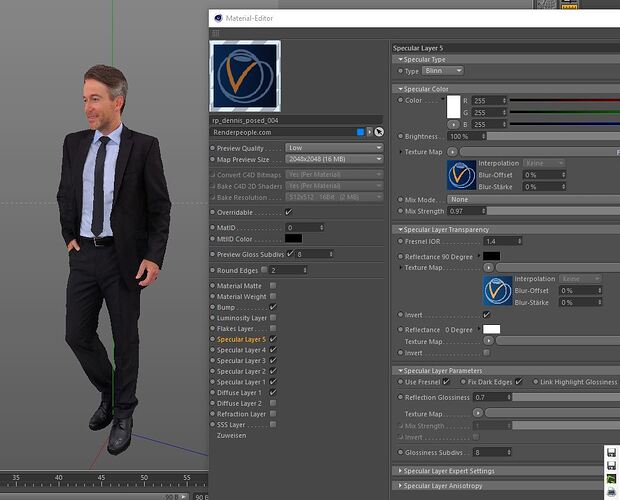Select the Refraction Layer channel

click(x=241, y=414)
